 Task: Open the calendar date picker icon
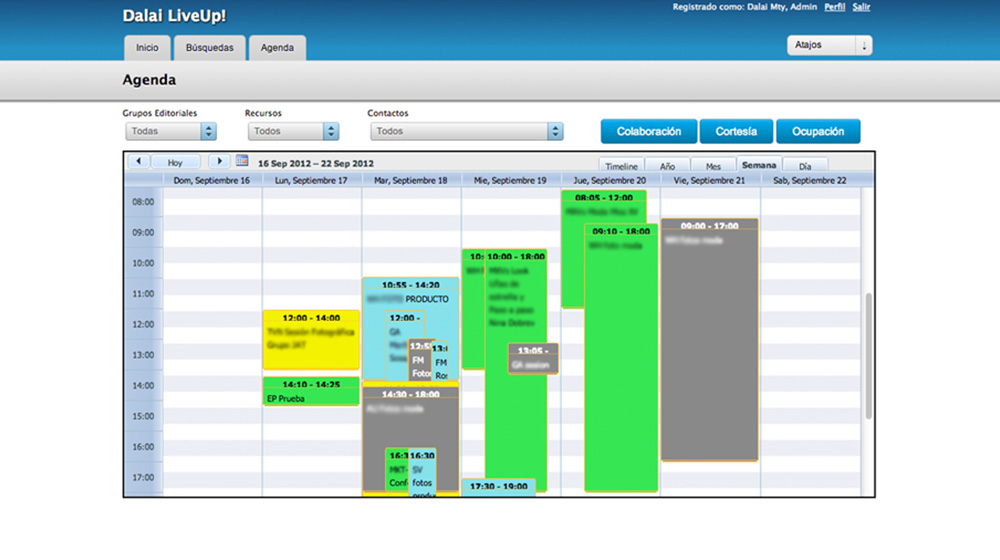coord(242,161)
